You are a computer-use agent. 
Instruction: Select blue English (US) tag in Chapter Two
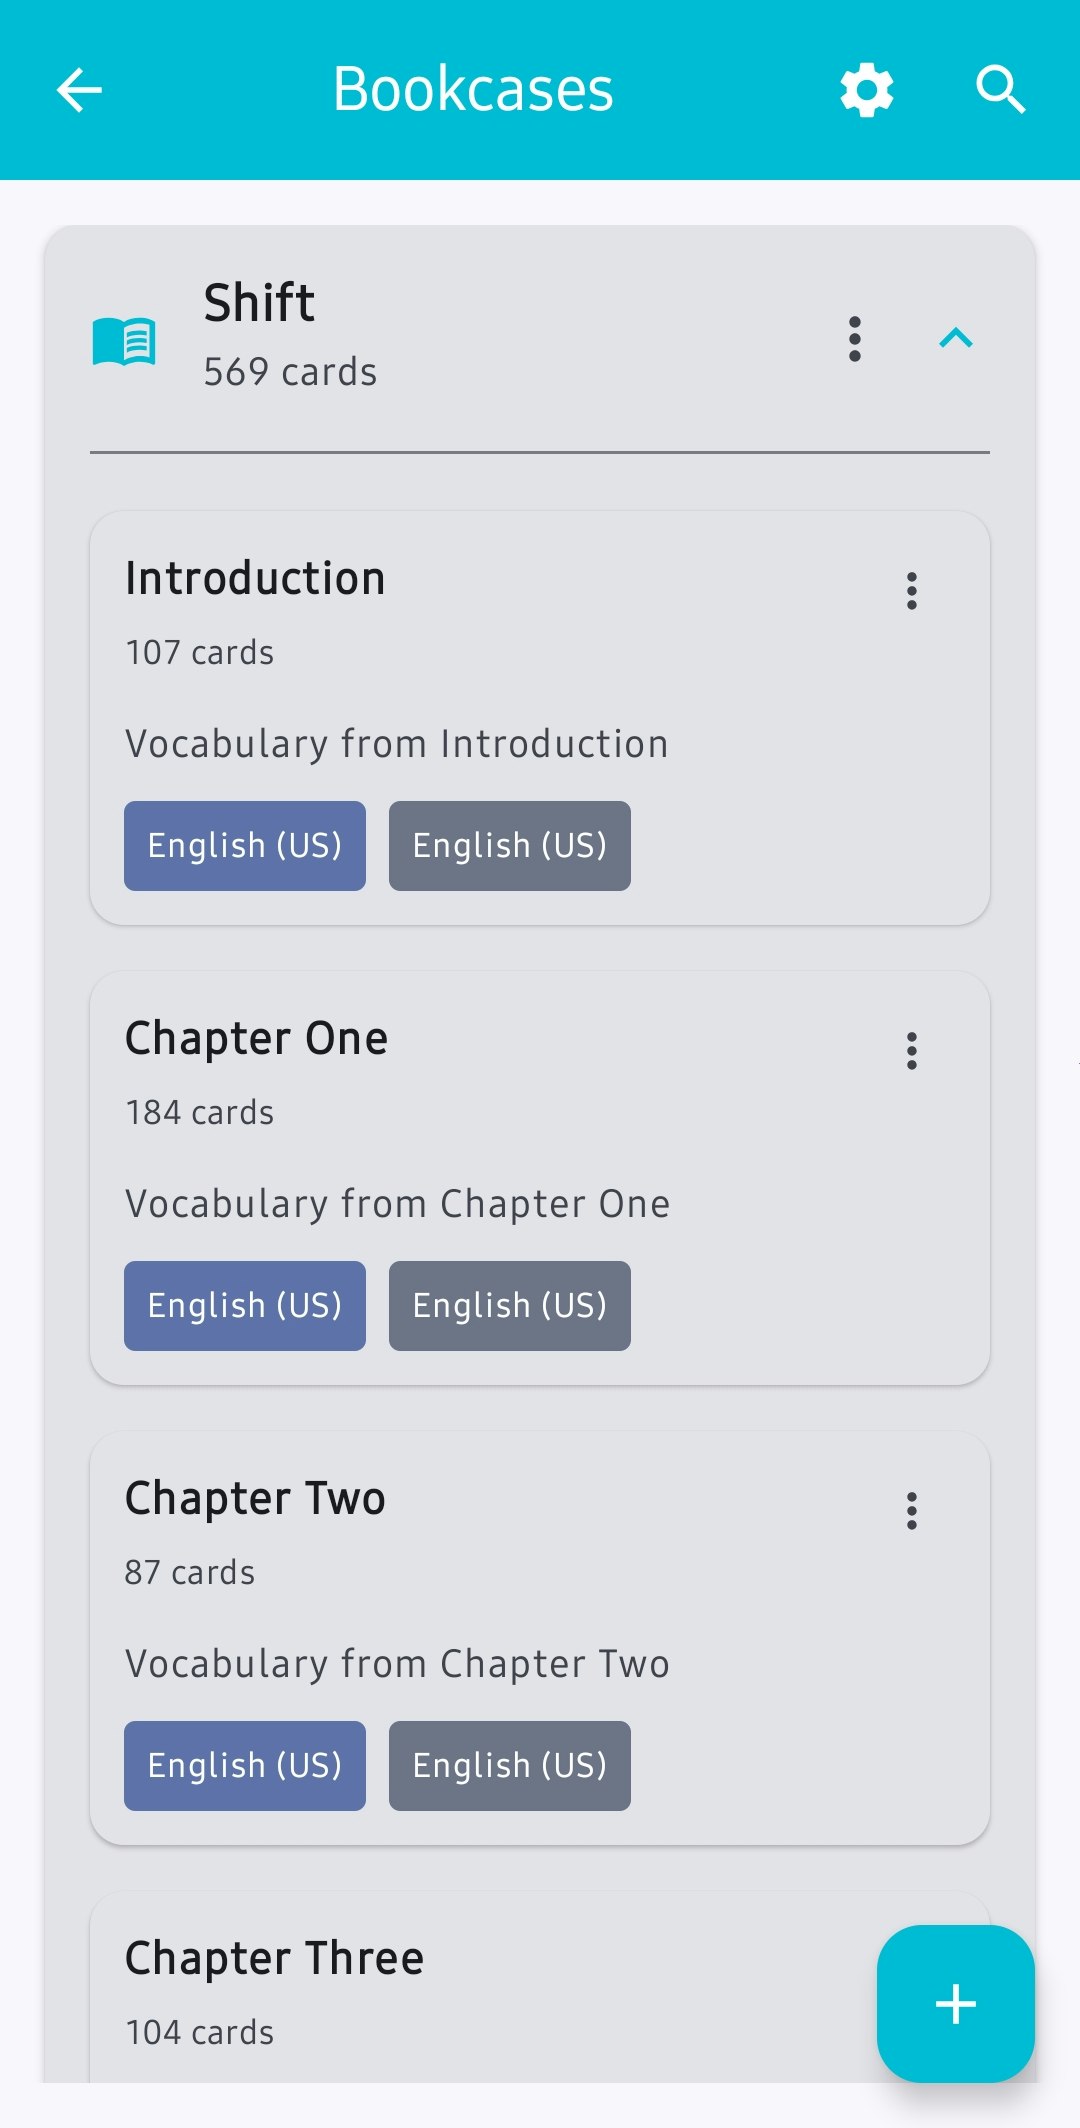[x=245, y=1766]
